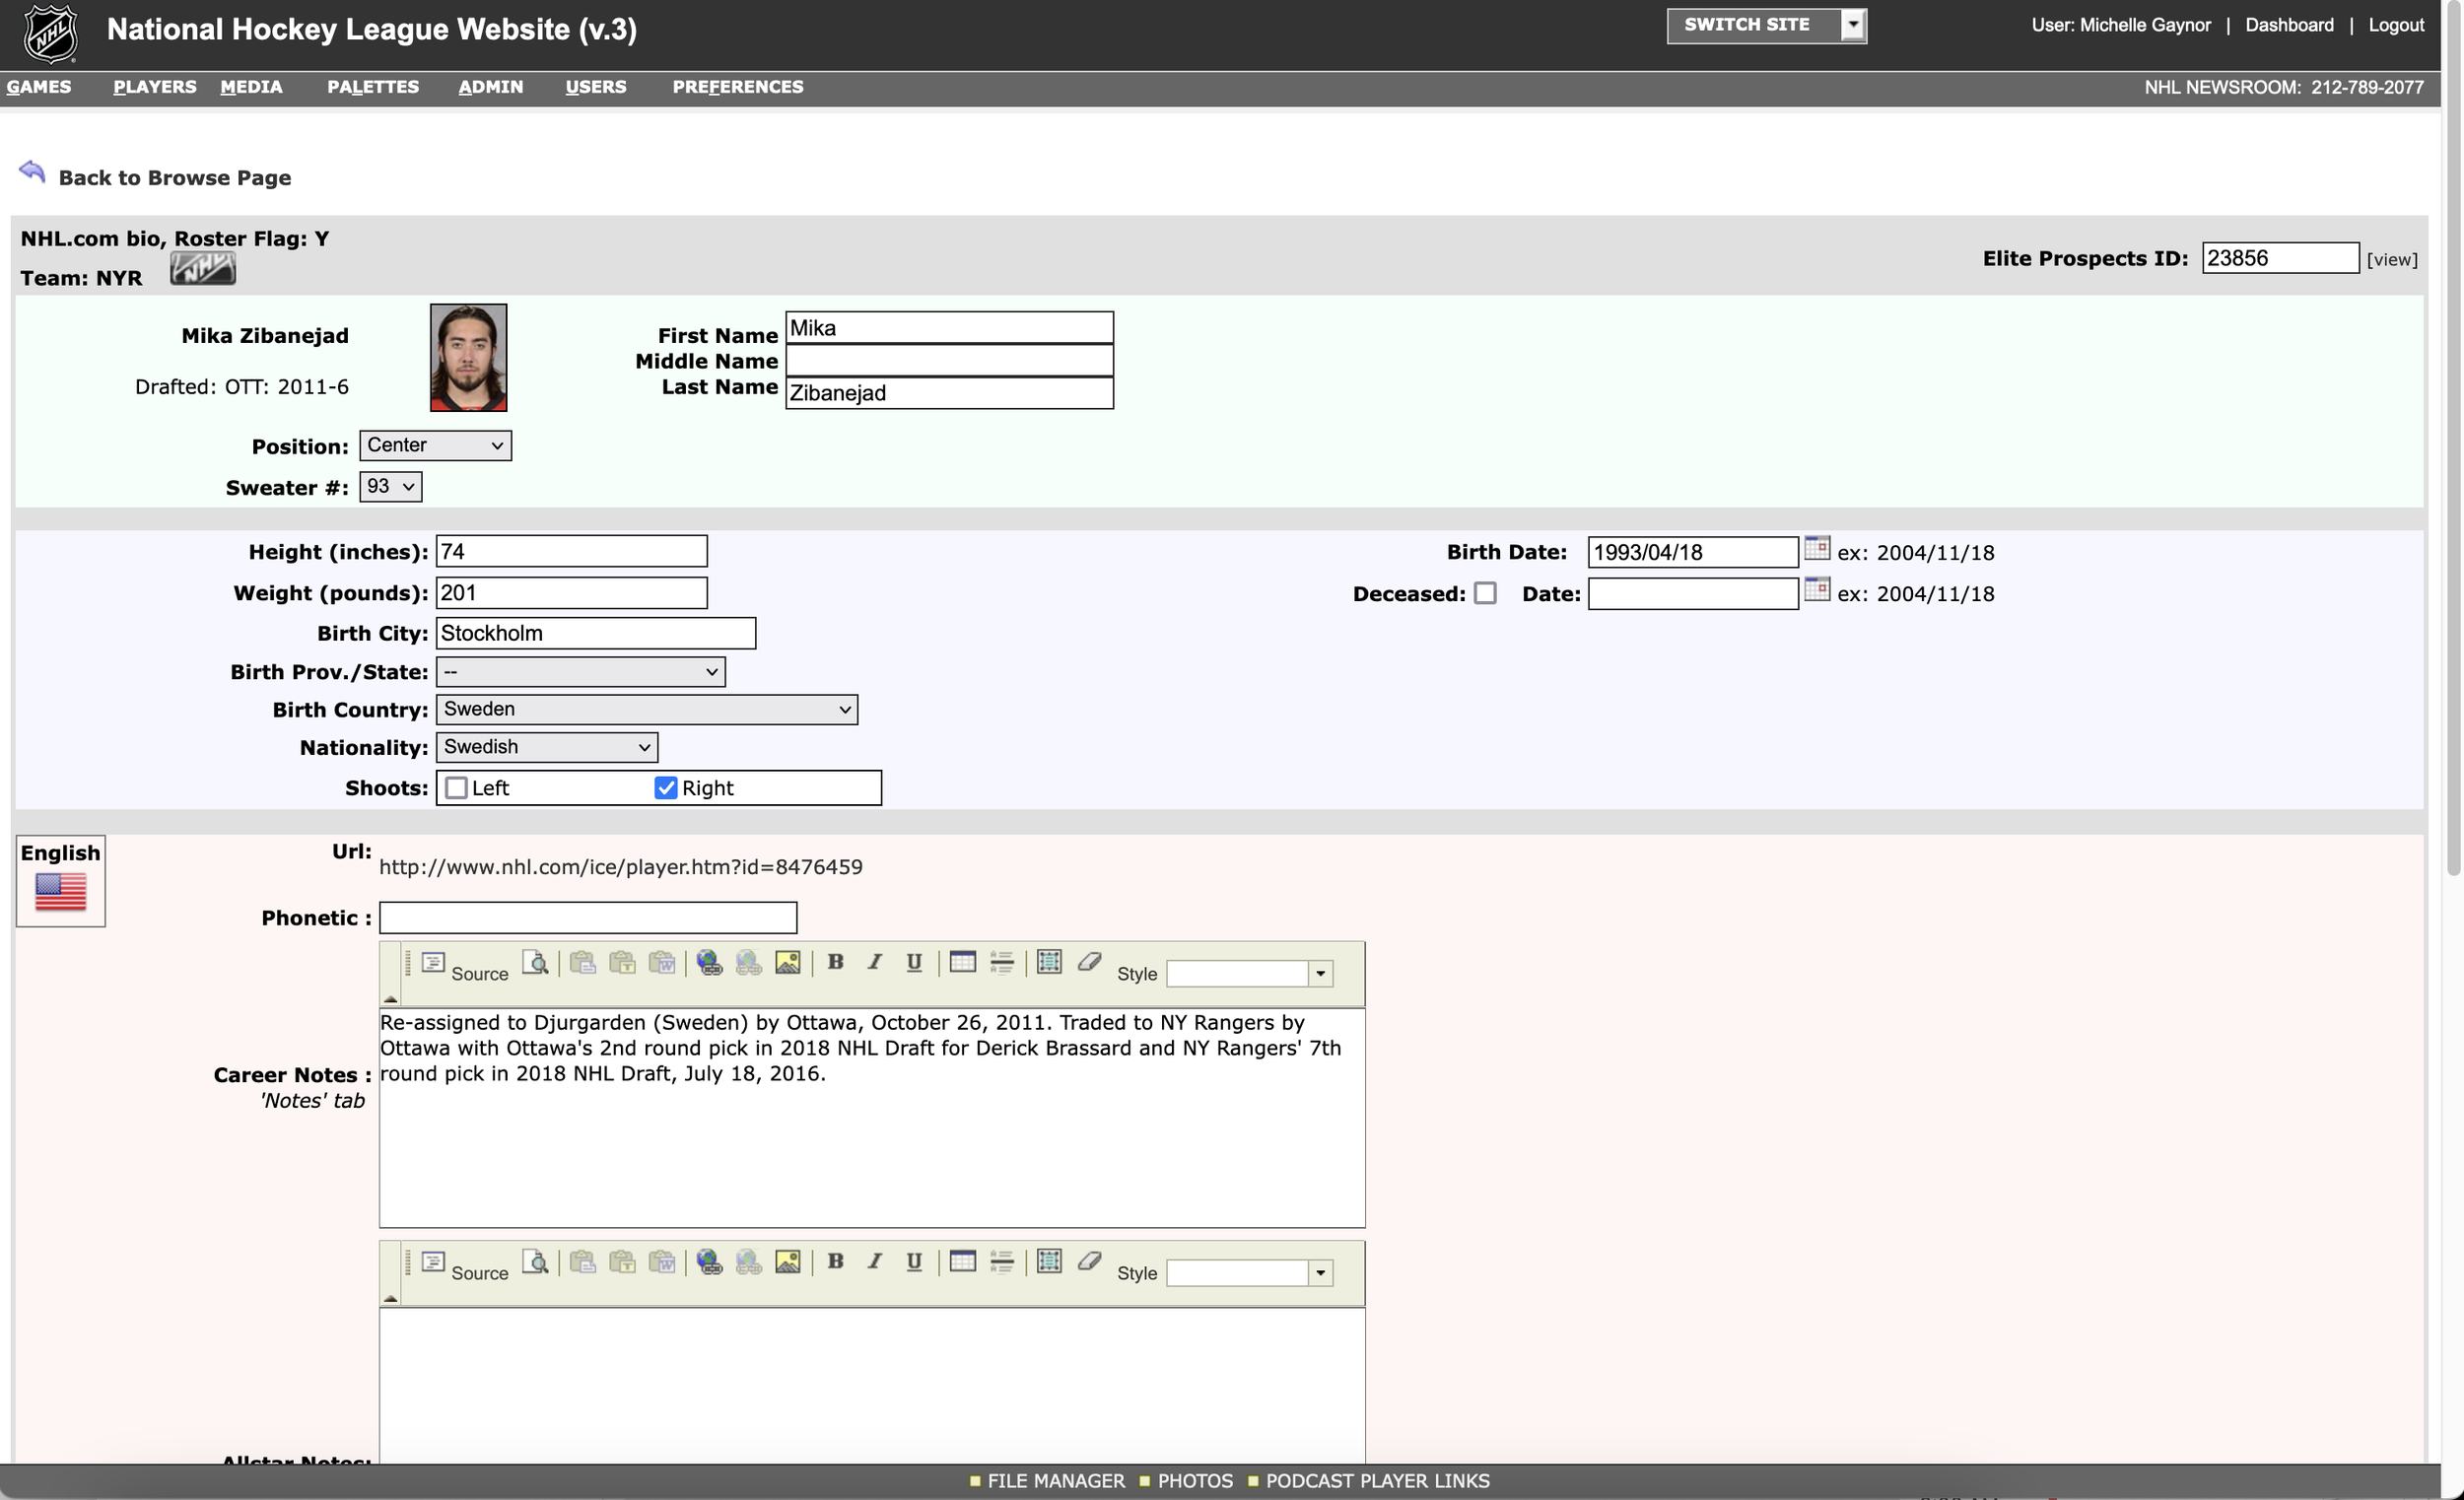Click Remove Format eraser in Career Notes toolbar
2464x1500 pixels.
[1089, 962]
